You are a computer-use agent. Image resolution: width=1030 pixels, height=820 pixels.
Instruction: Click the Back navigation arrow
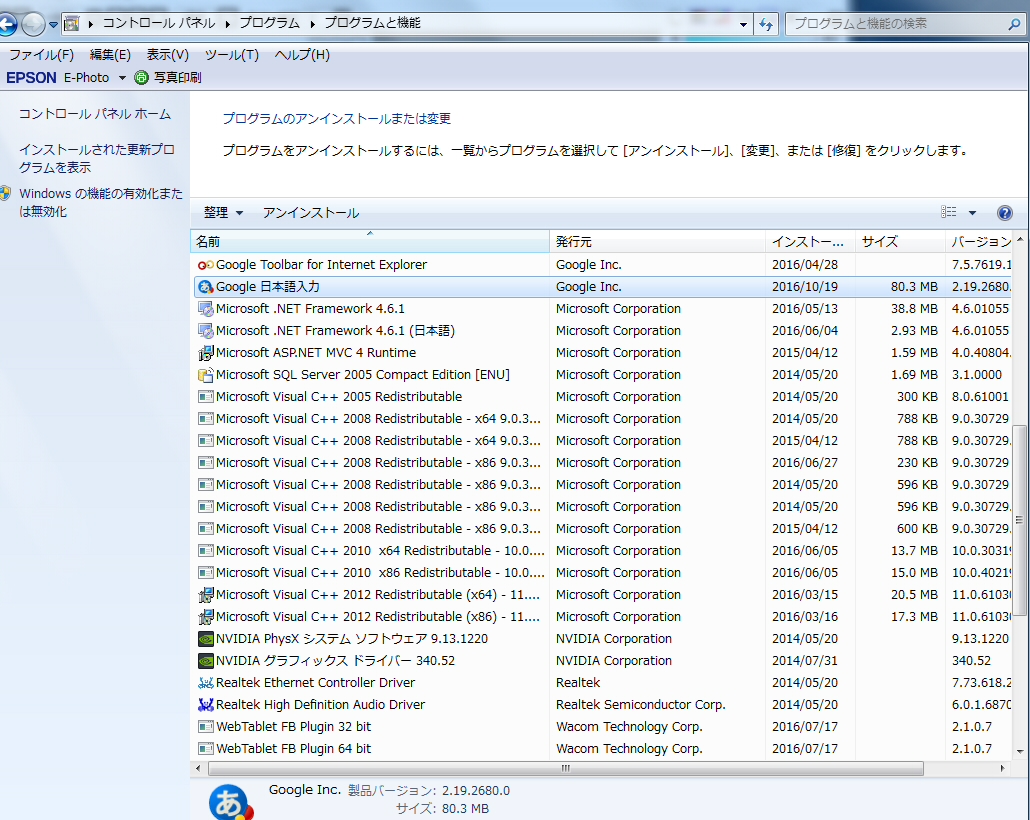tap(7, 25)
